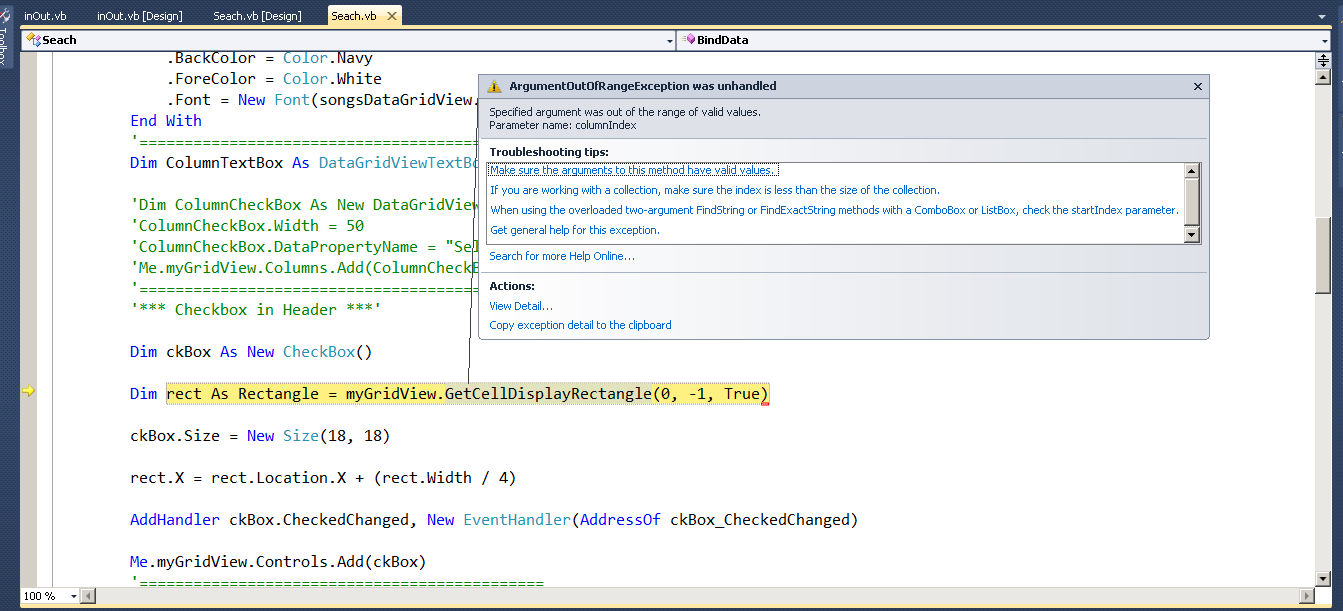Open 'Make sure the arguments' troubleshooting tip
Image resolution: width=1343 pixels, height=611 pixels.
pos(634,170)
